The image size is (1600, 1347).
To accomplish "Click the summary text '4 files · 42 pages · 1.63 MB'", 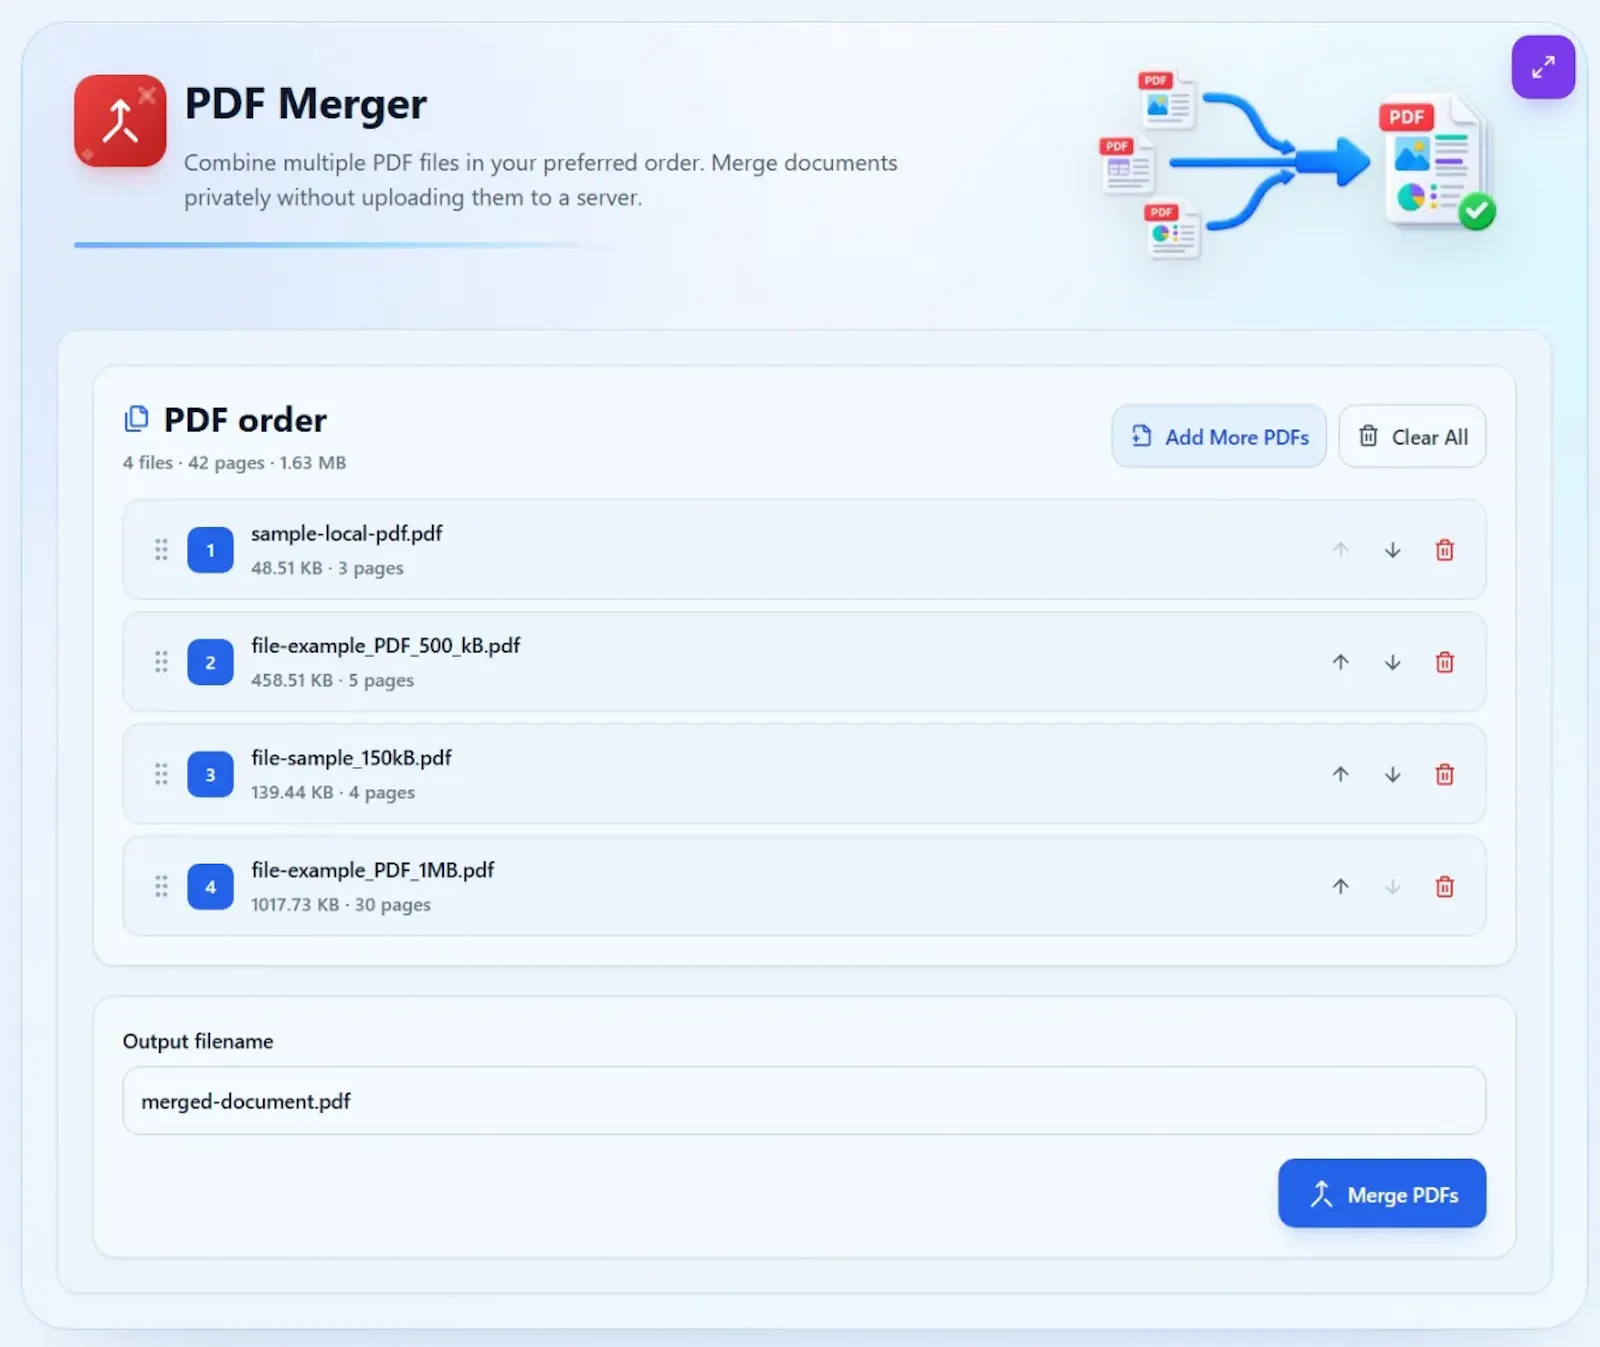I will [234, 462].
